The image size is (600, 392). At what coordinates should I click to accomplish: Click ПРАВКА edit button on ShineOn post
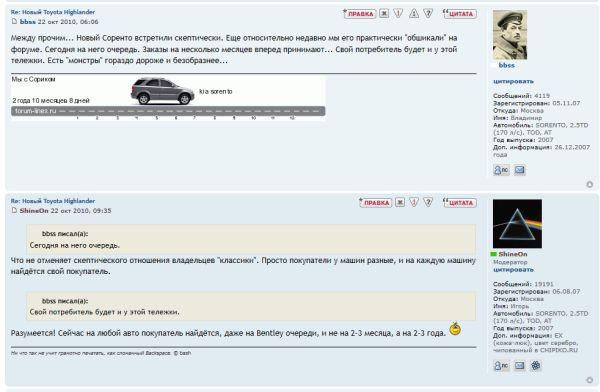[x=375, y=203]
